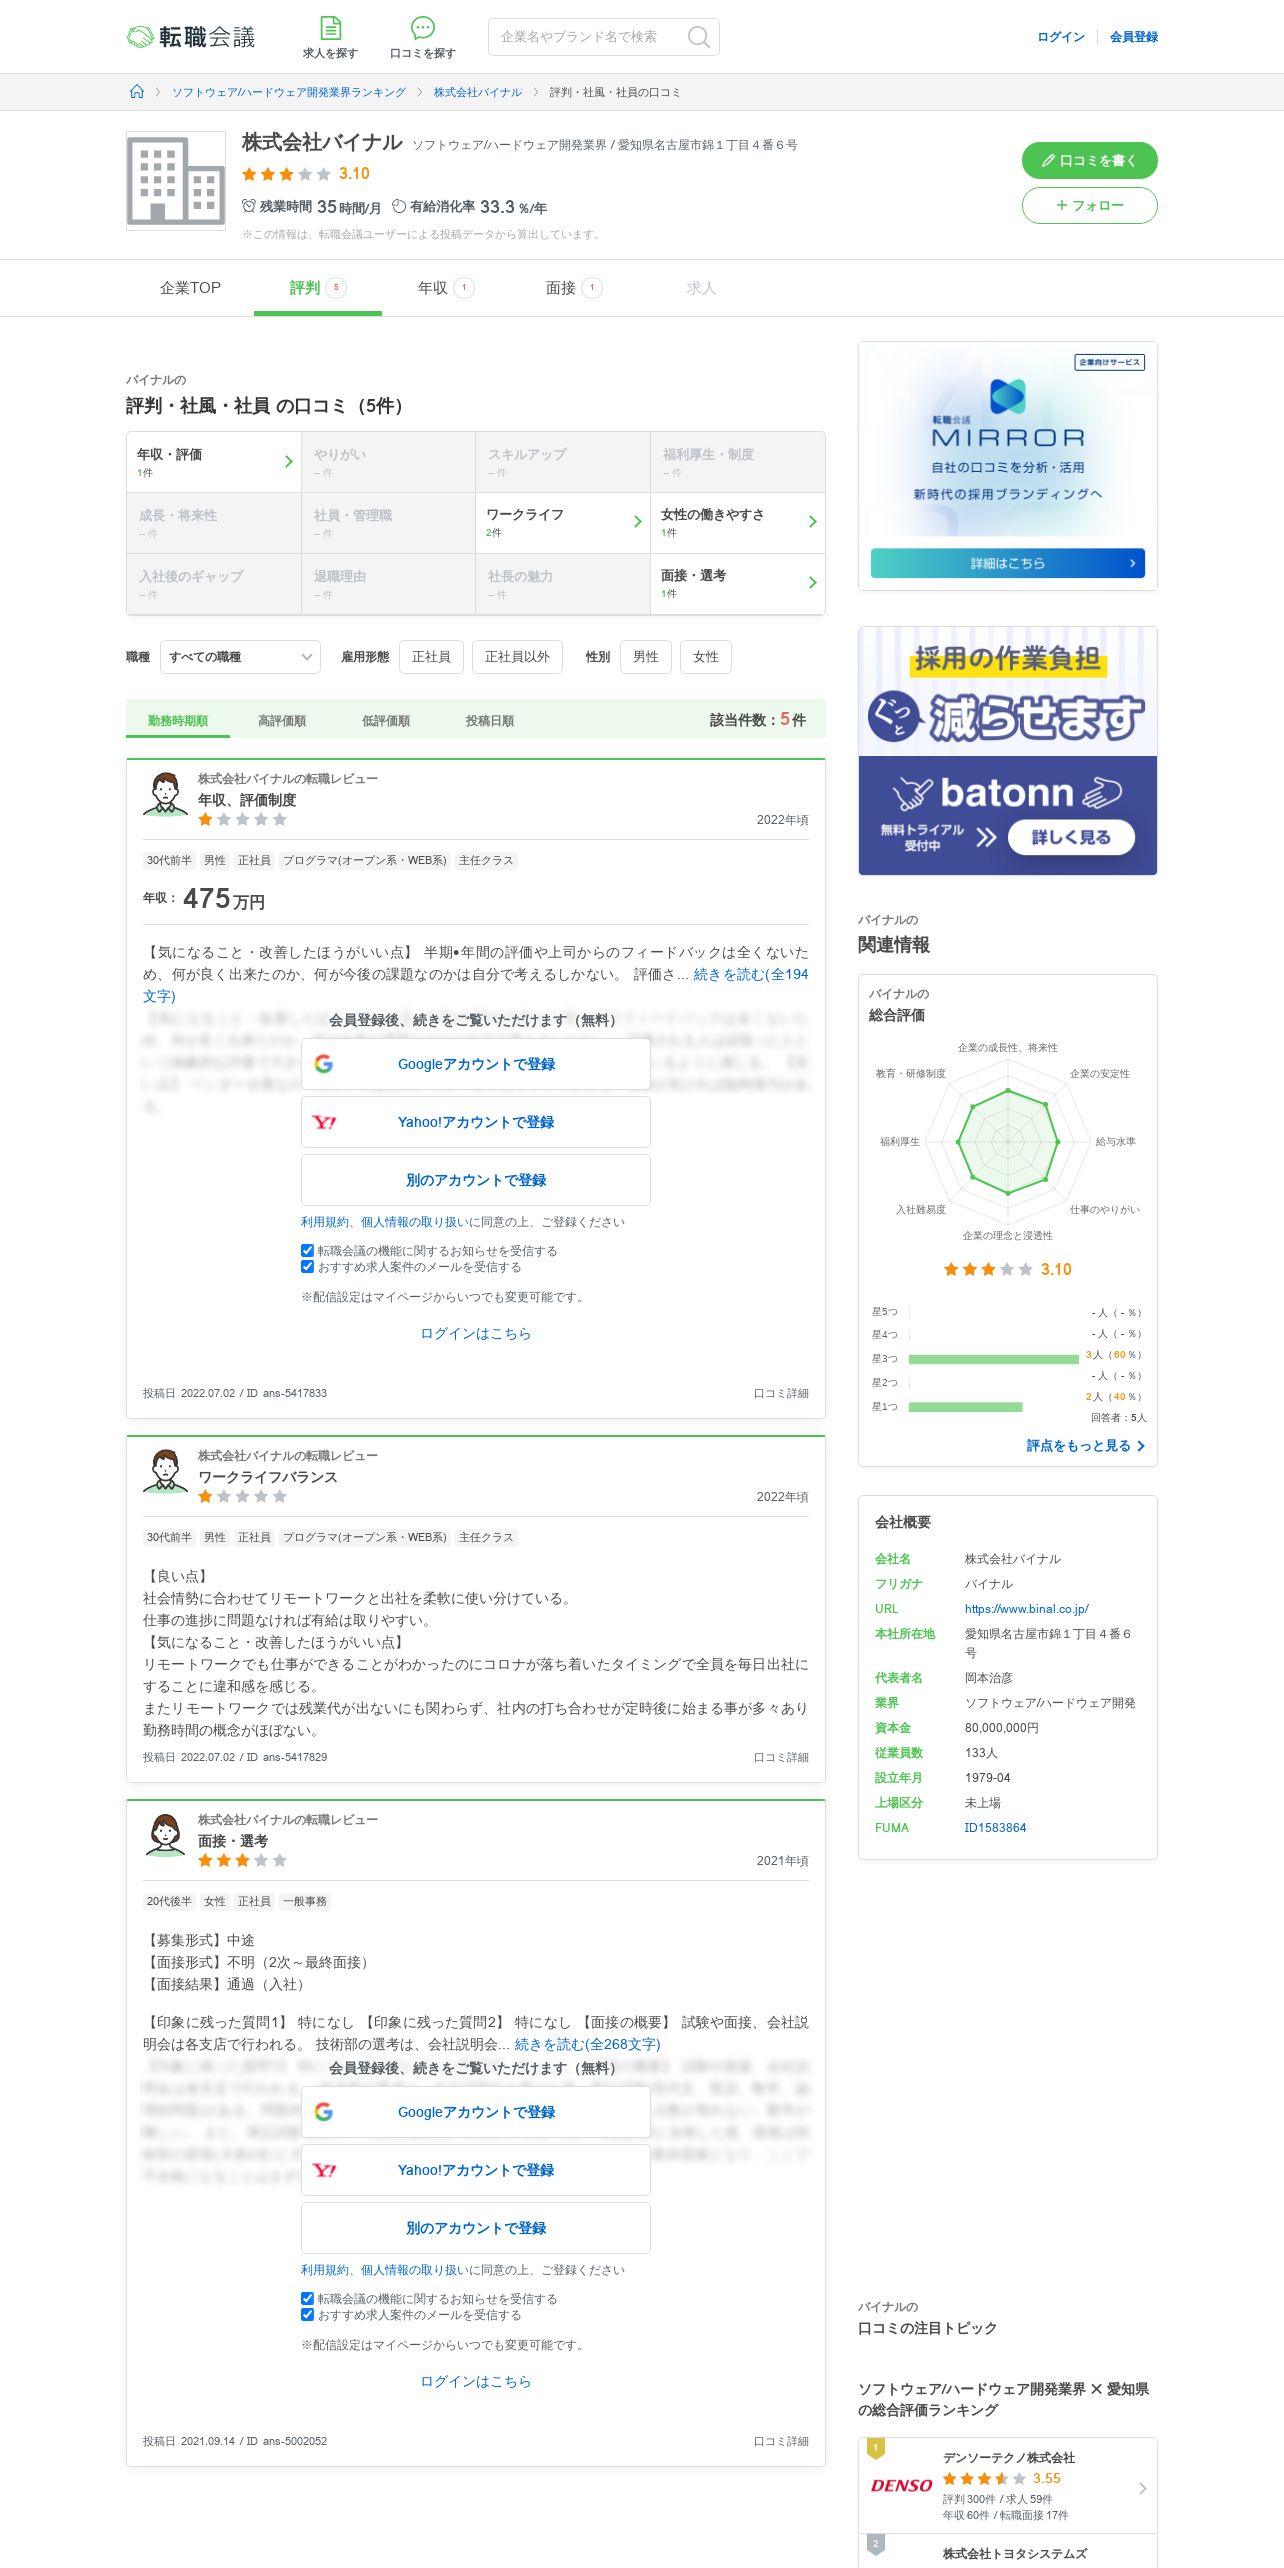1284x2568 pixels.
Task: Click the search magnifier icon
Action: 699,37
